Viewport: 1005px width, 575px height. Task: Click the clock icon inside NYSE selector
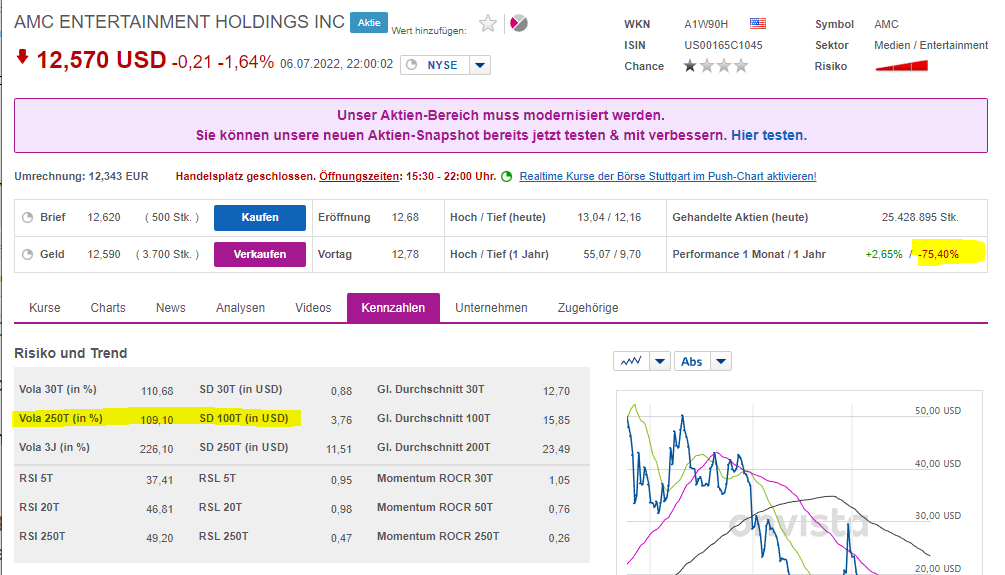point(412,65)
